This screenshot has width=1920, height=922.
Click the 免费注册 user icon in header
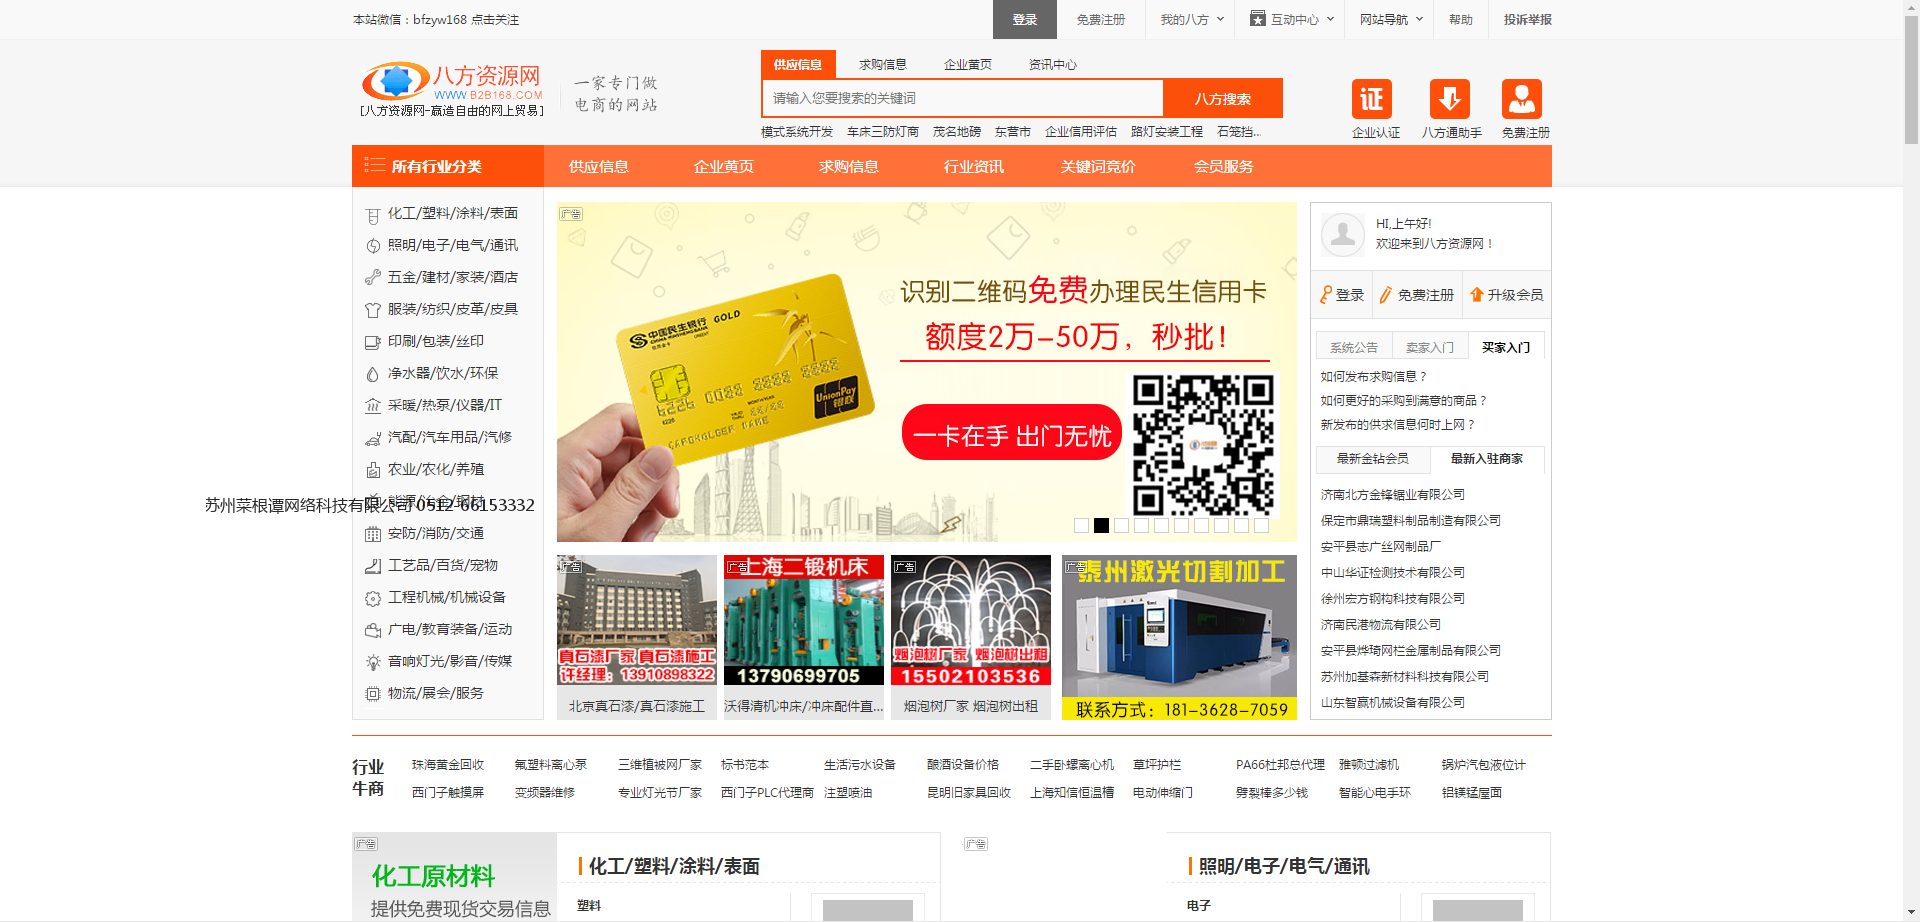1521,99
